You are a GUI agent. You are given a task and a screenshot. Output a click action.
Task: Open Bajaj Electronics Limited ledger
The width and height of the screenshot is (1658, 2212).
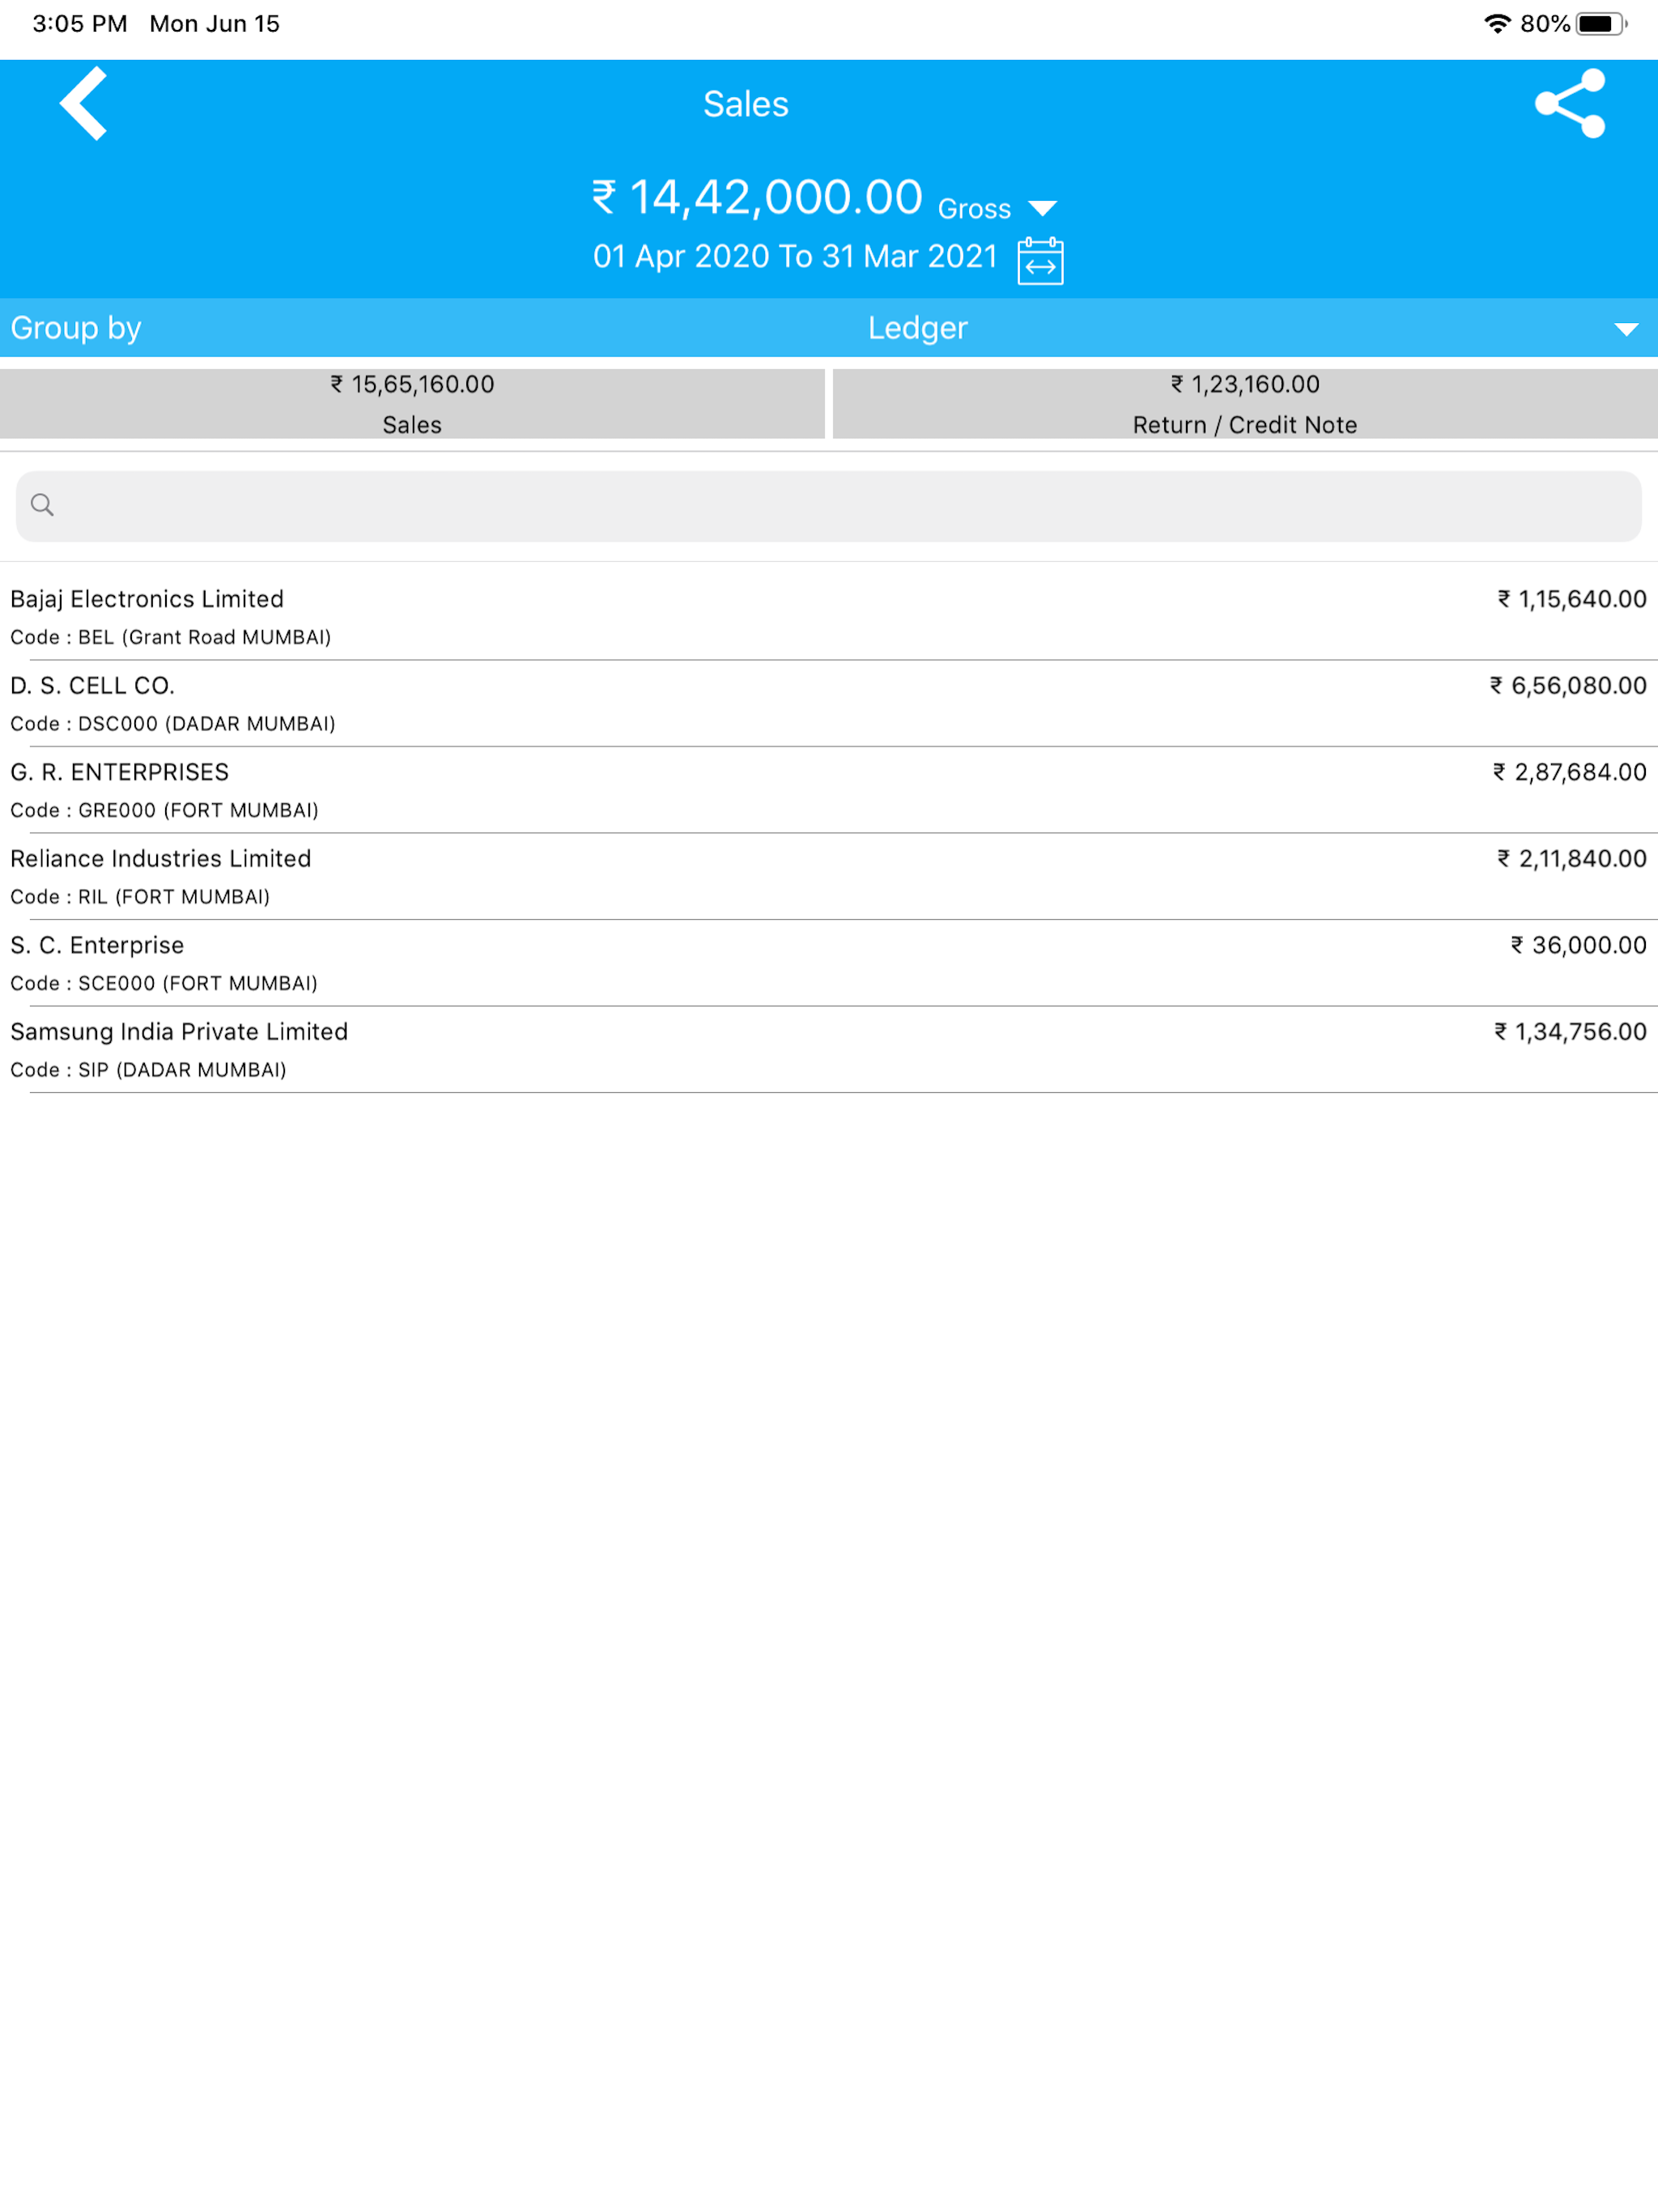[829, 617]
